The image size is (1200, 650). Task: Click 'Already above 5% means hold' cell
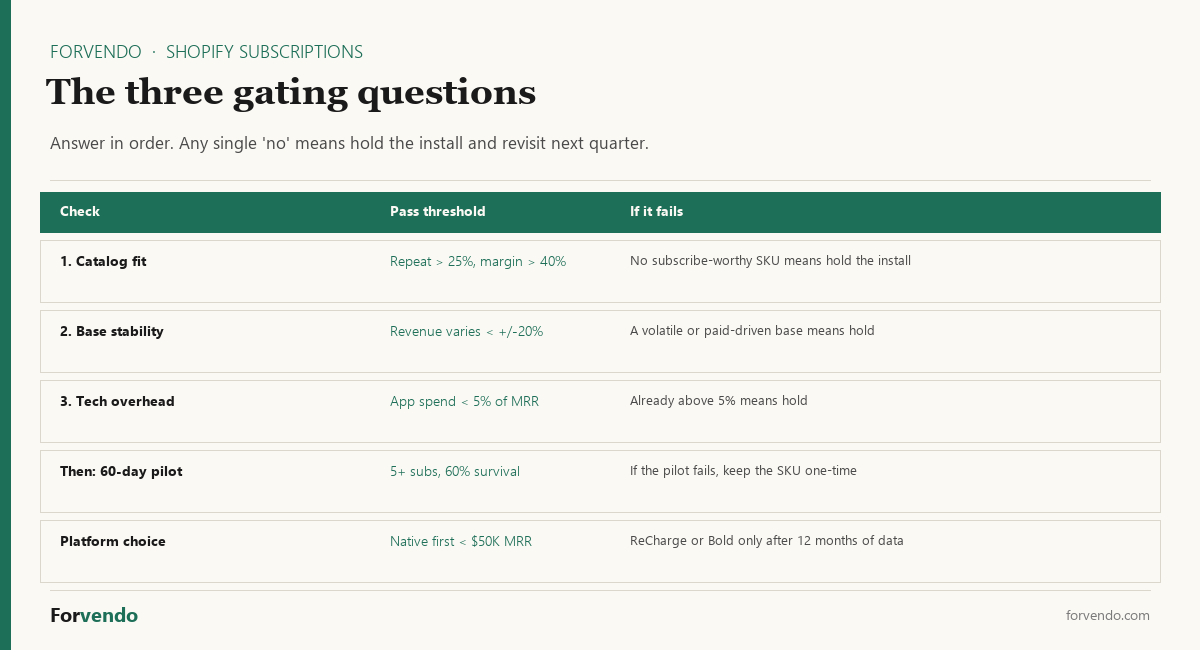point(719,401)
